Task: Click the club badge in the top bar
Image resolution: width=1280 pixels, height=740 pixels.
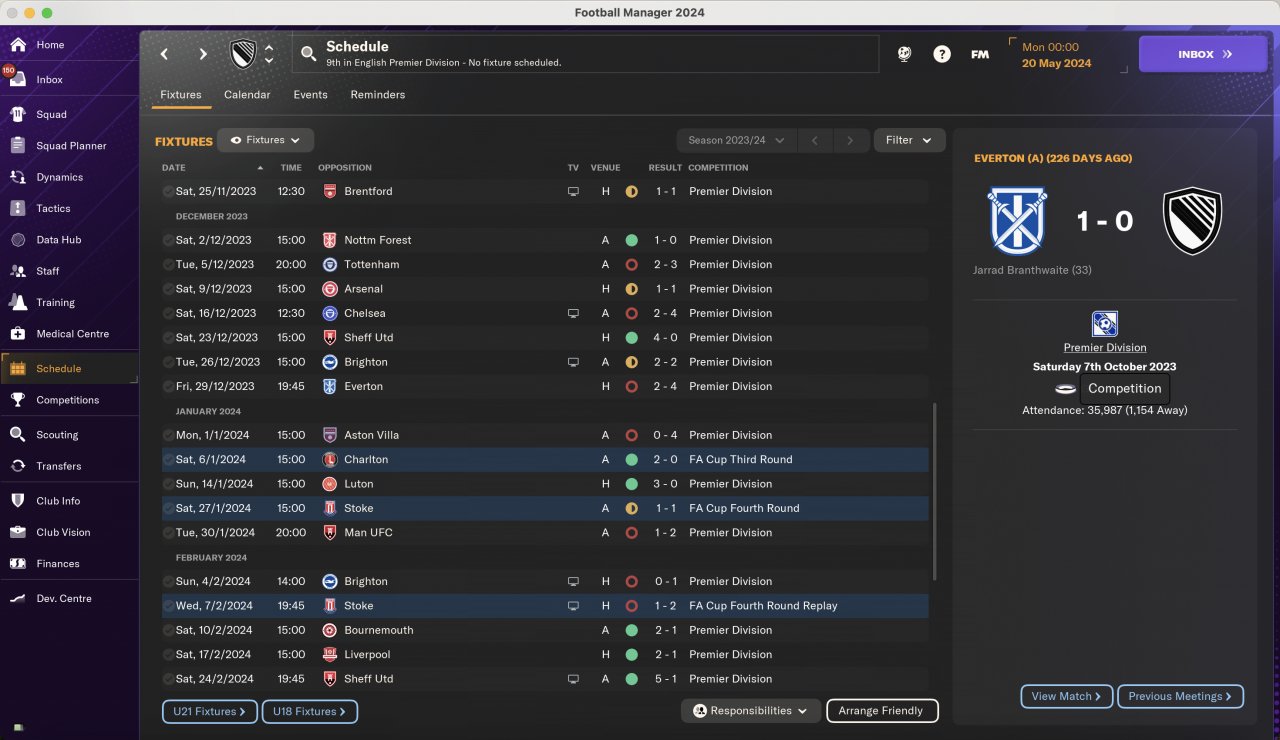Action: click(243, 54)
